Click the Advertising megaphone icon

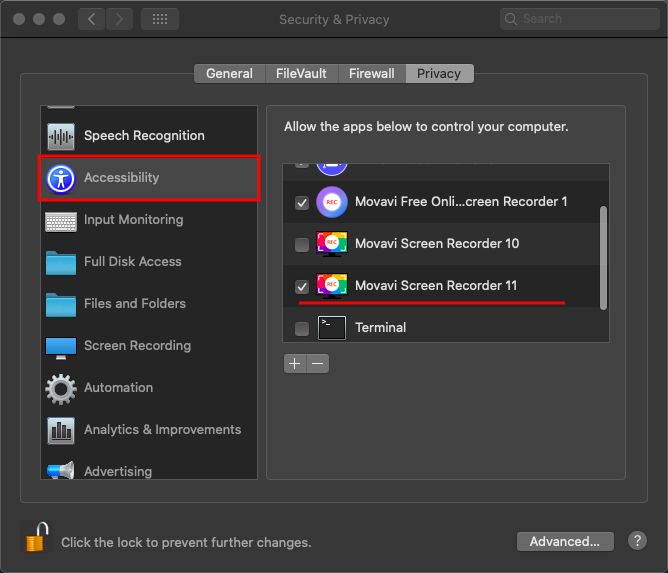[61, 470]
